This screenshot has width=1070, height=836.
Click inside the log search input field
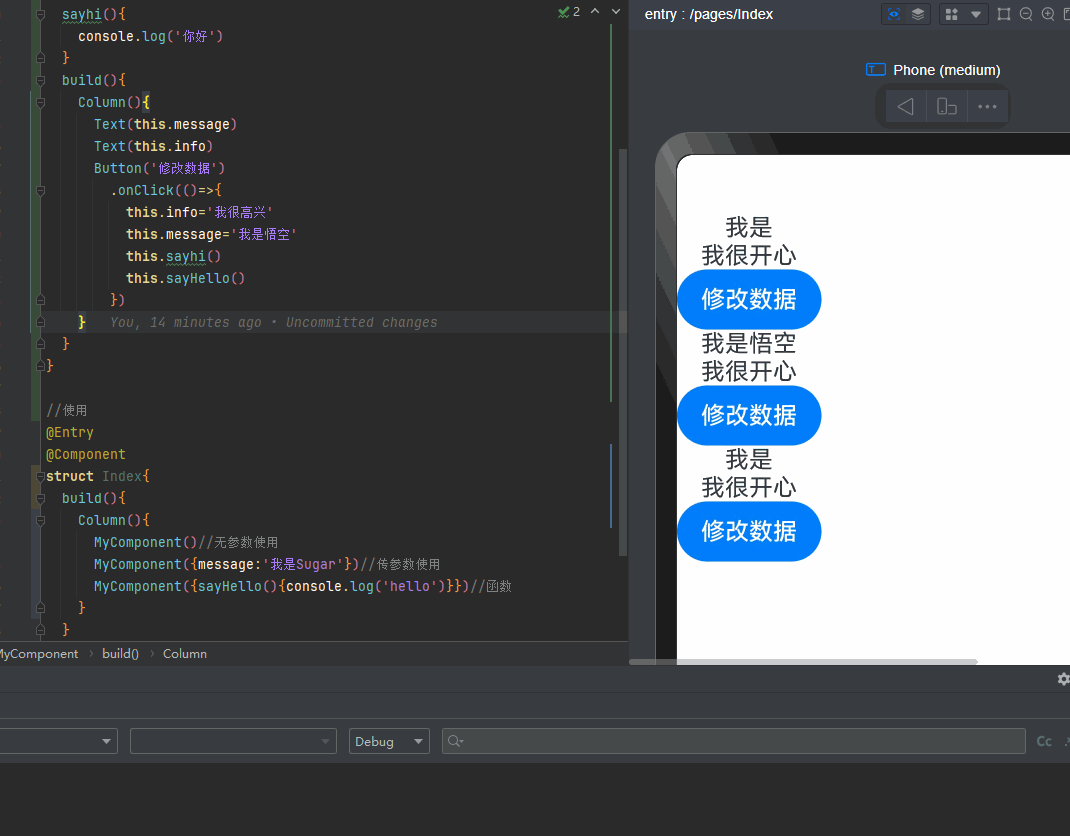(734, 741)
